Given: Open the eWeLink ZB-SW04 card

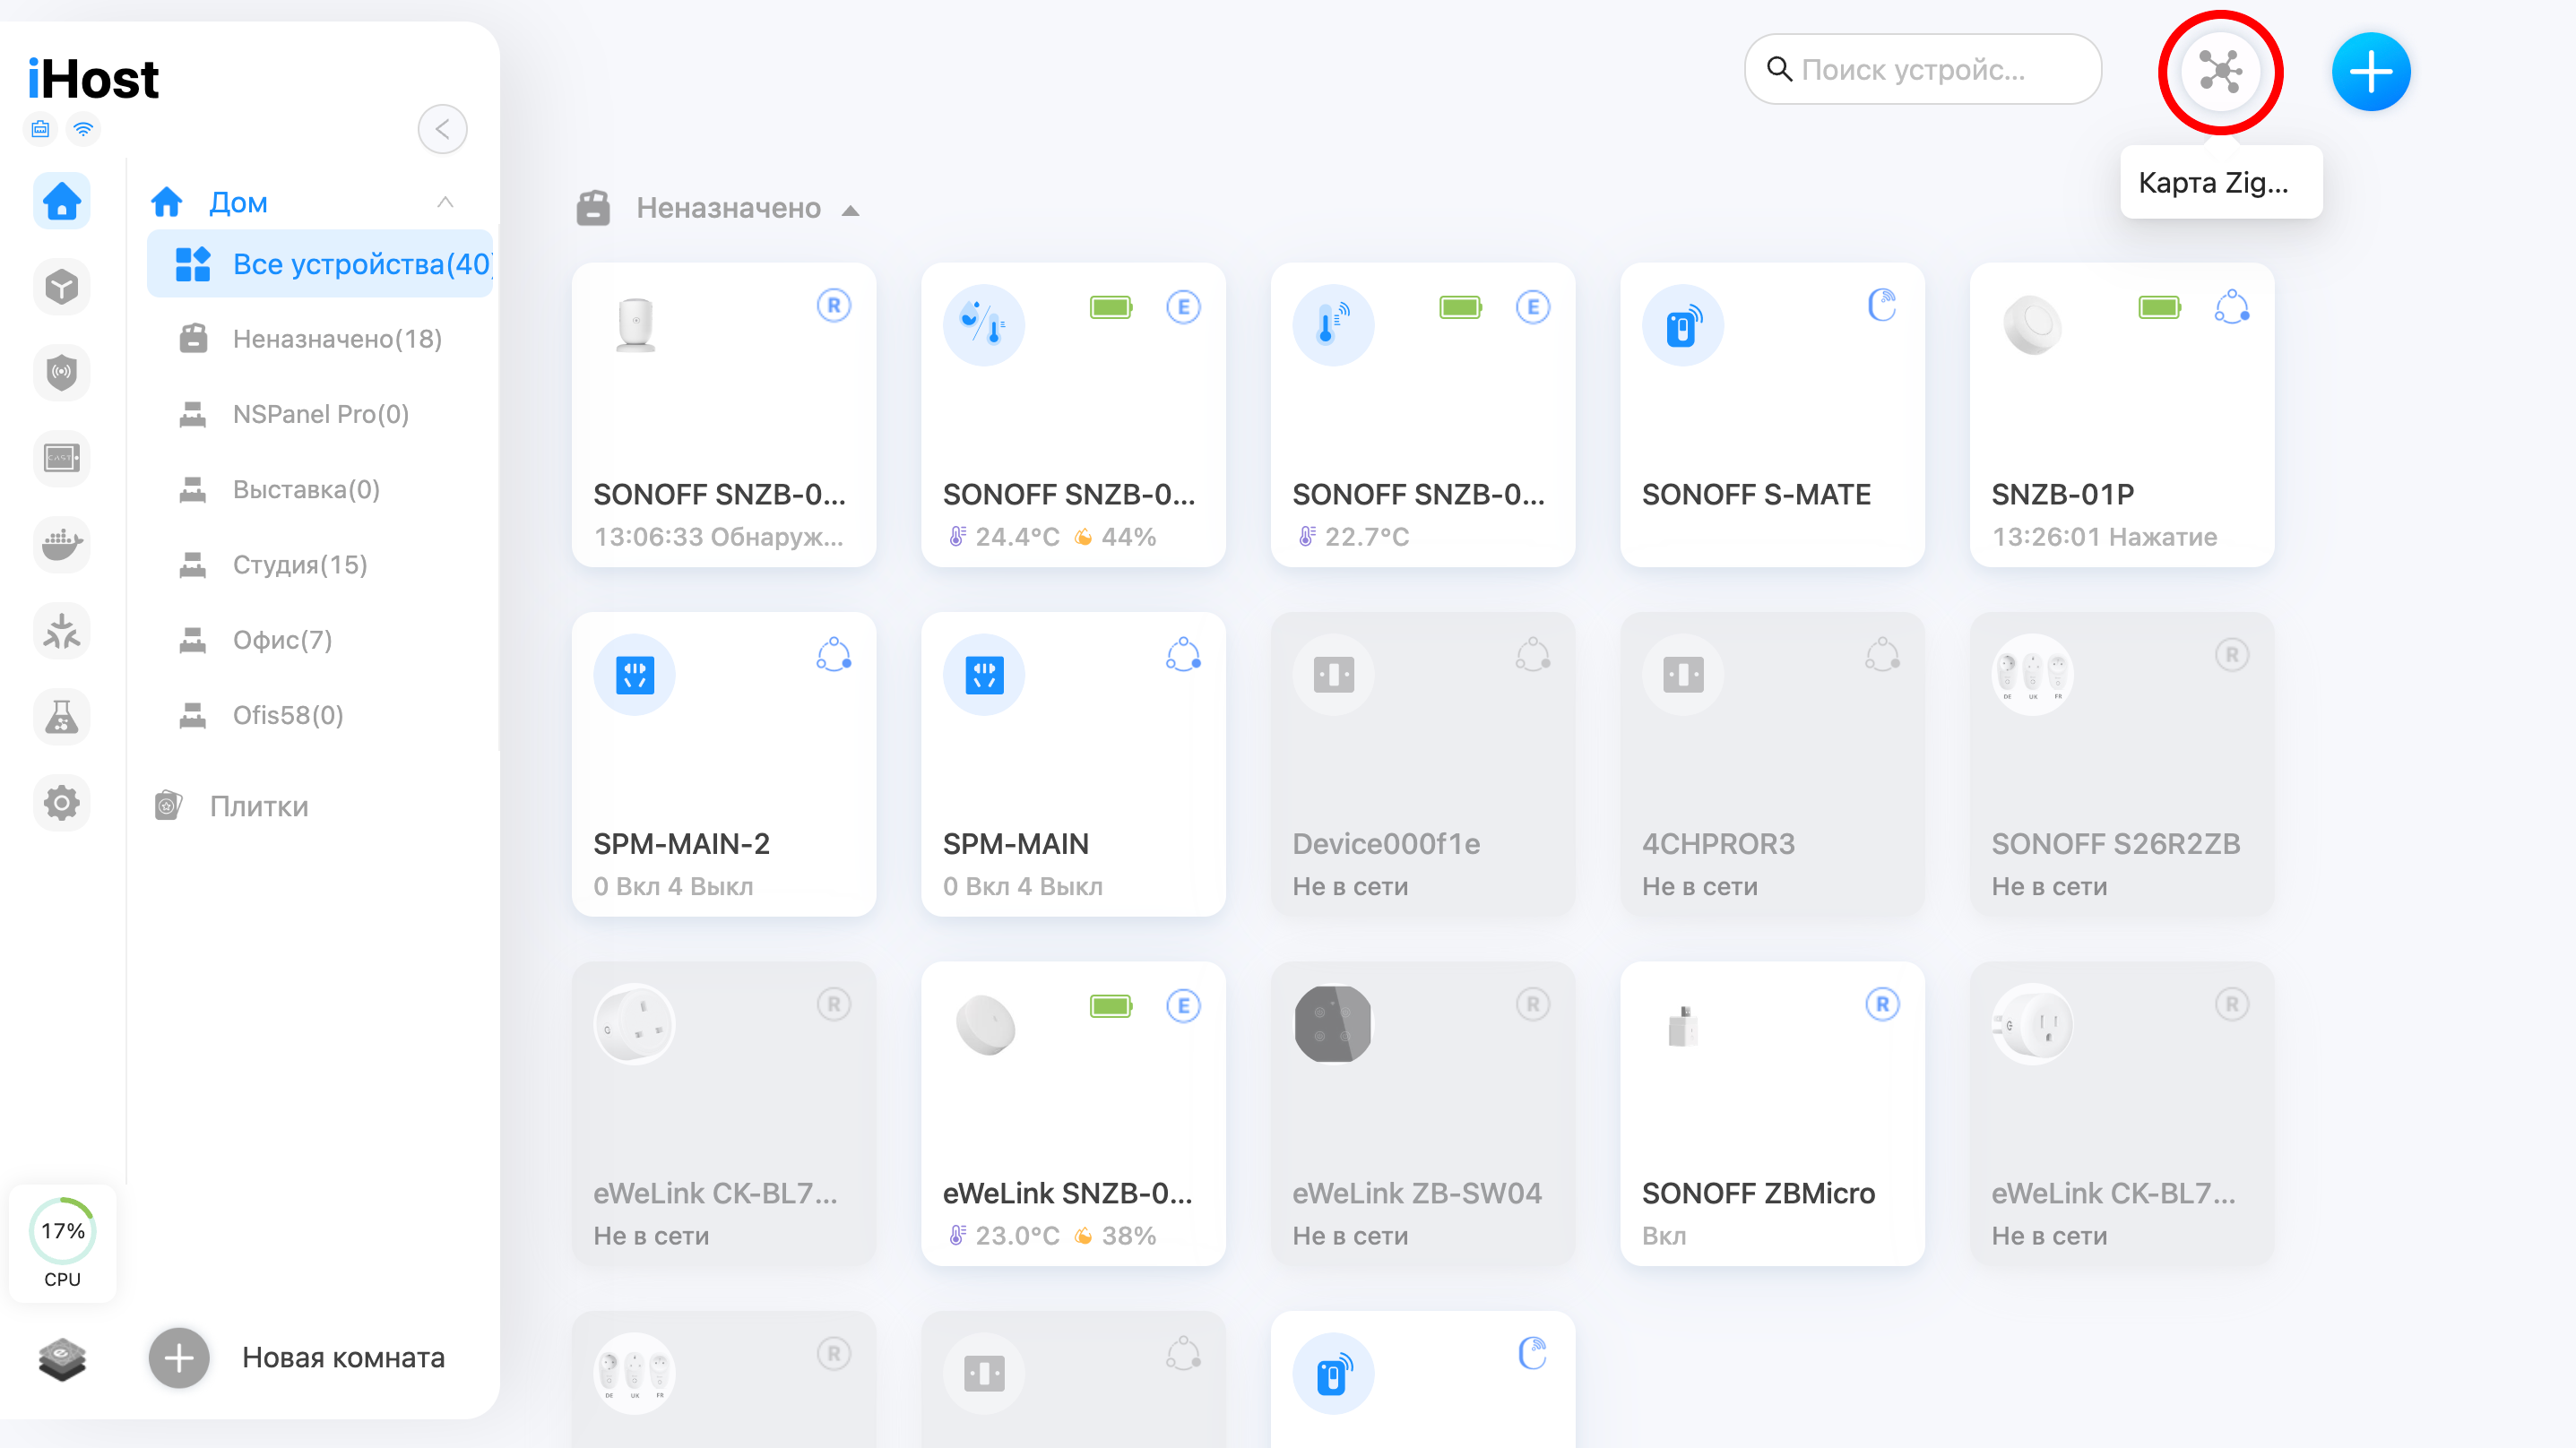Looking at the screenshot, I should [1422, 1113].
